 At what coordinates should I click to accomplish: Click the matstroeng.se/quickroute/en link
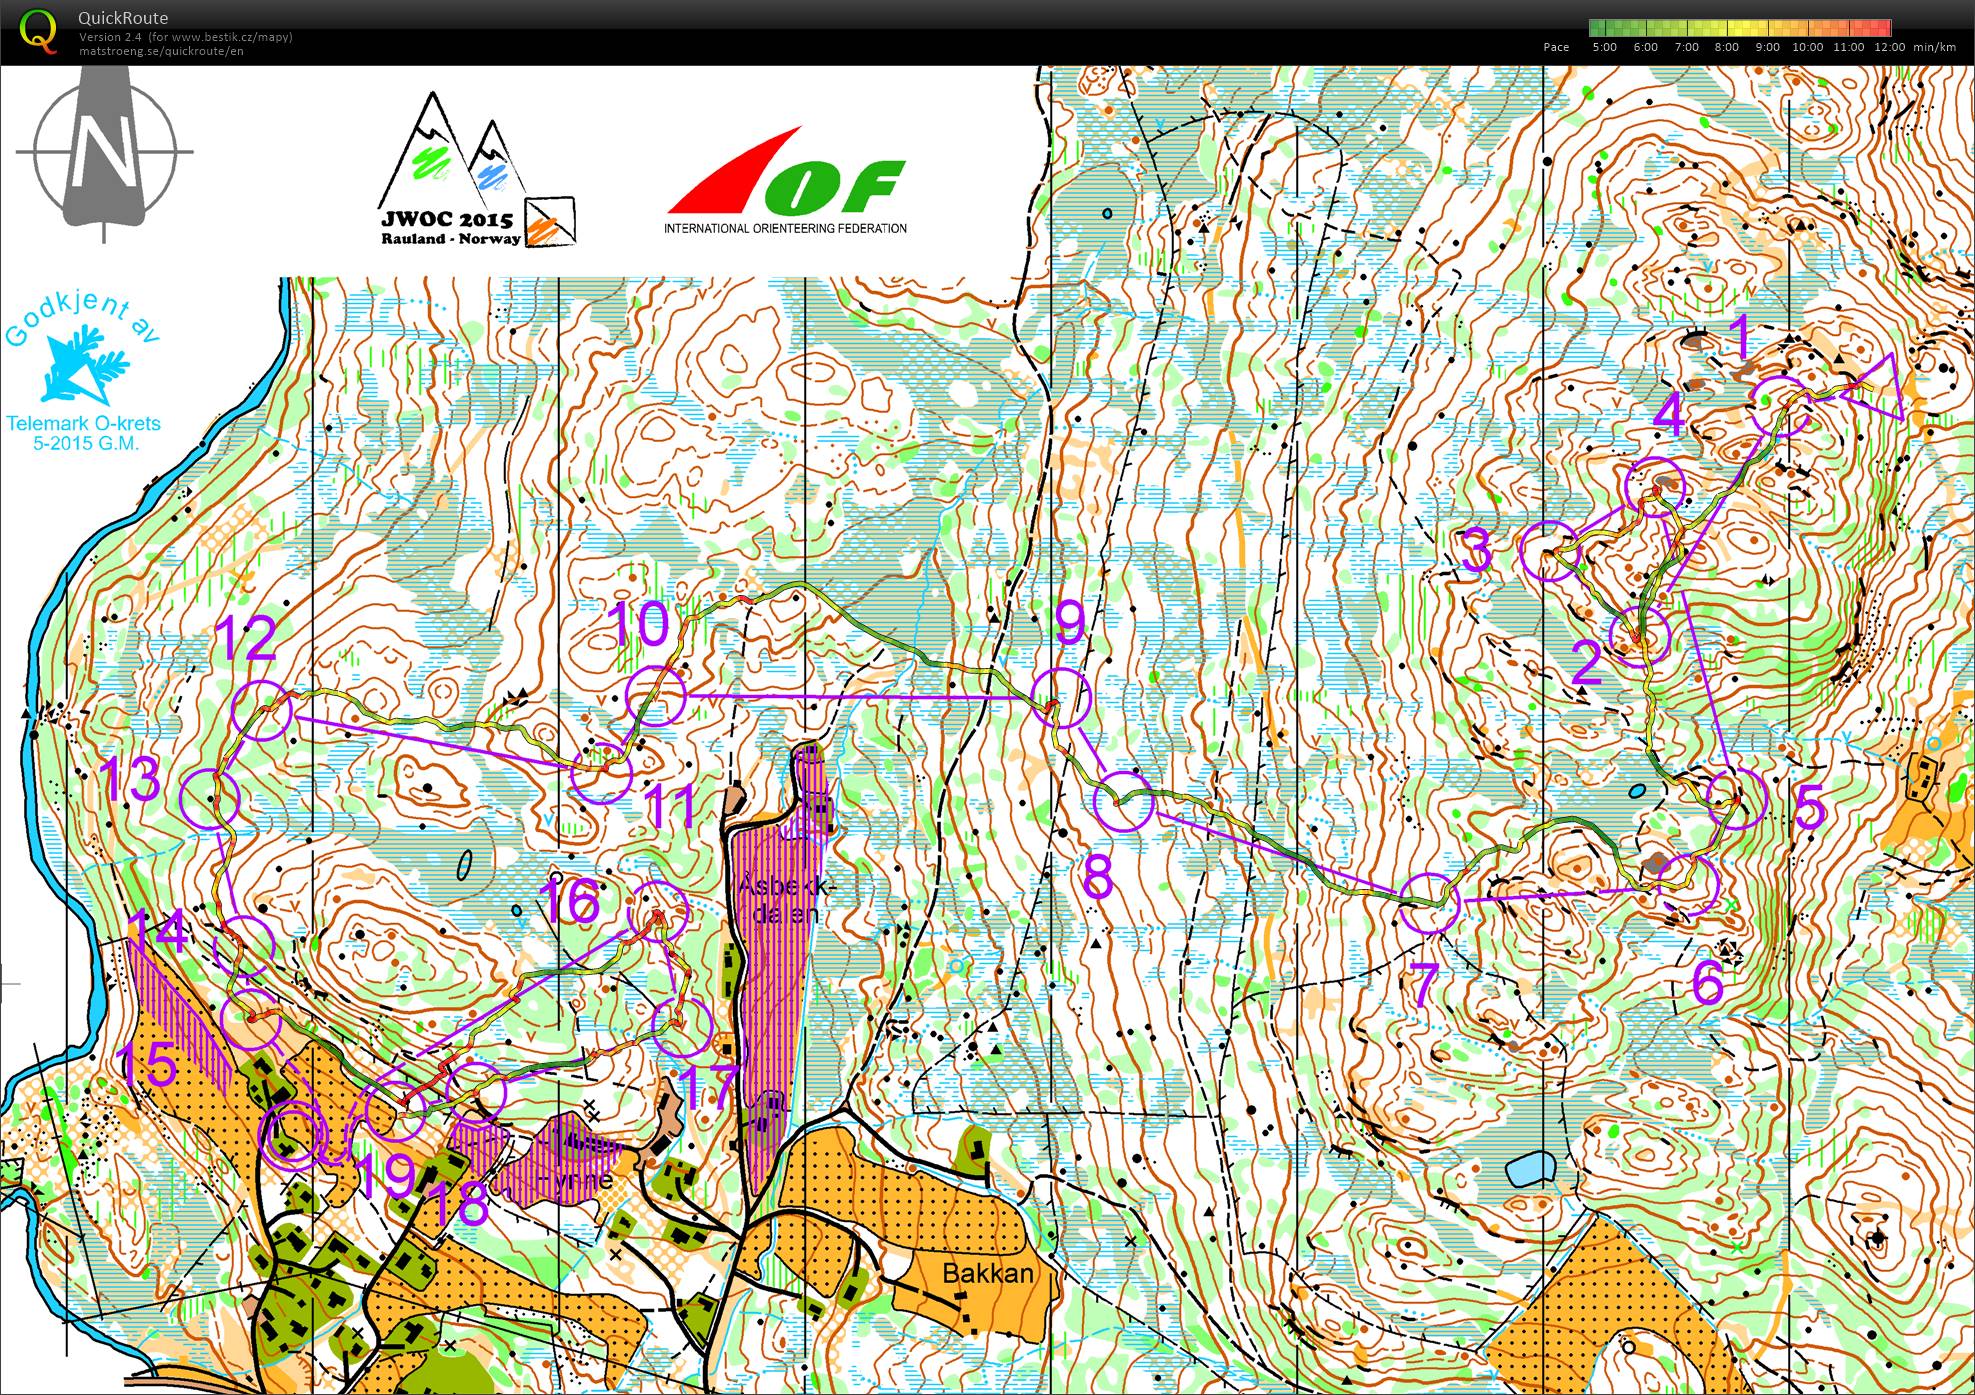coord(161,51)
